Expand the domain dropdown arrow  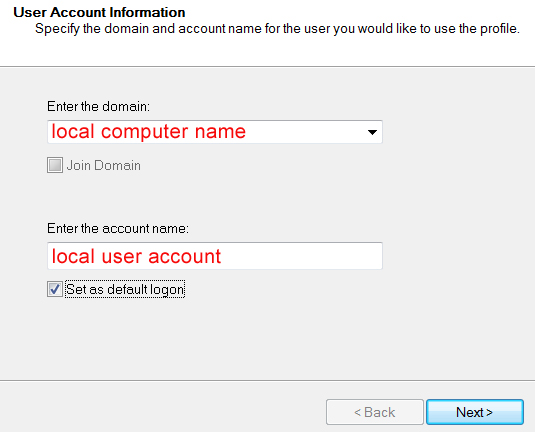tap(372, 132)
